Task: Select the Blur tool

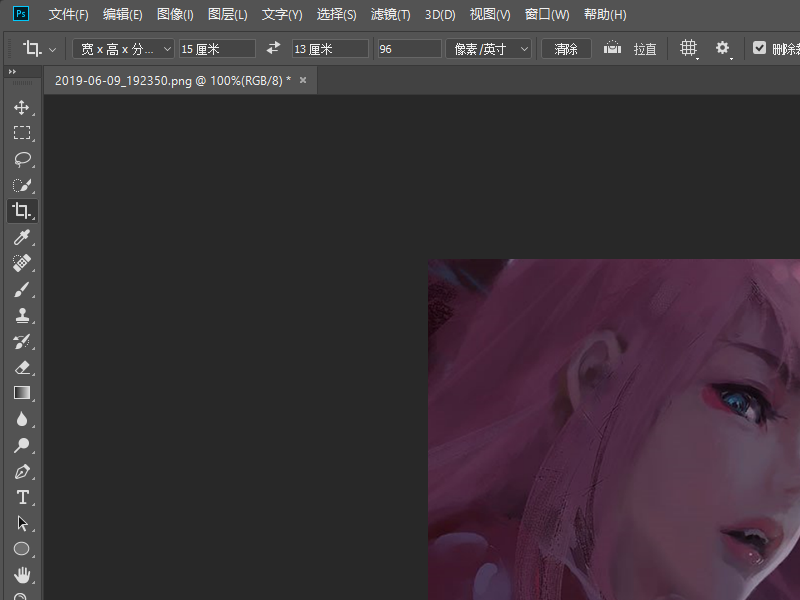Action: point(21,419)
